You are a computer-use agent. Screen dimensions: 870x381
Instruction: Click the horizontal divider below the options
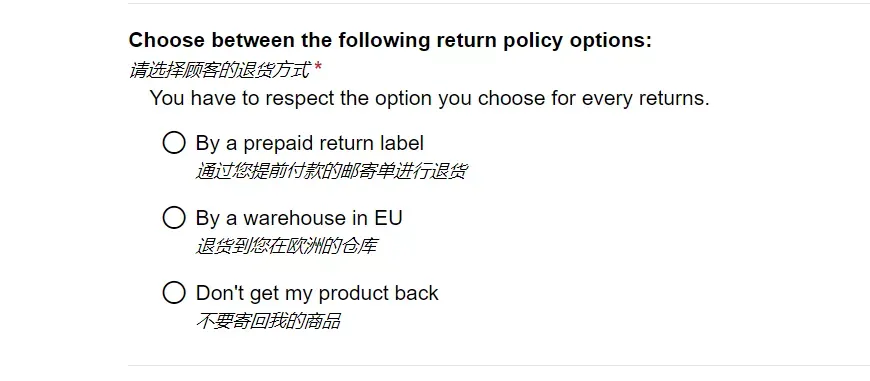(499, 365)
